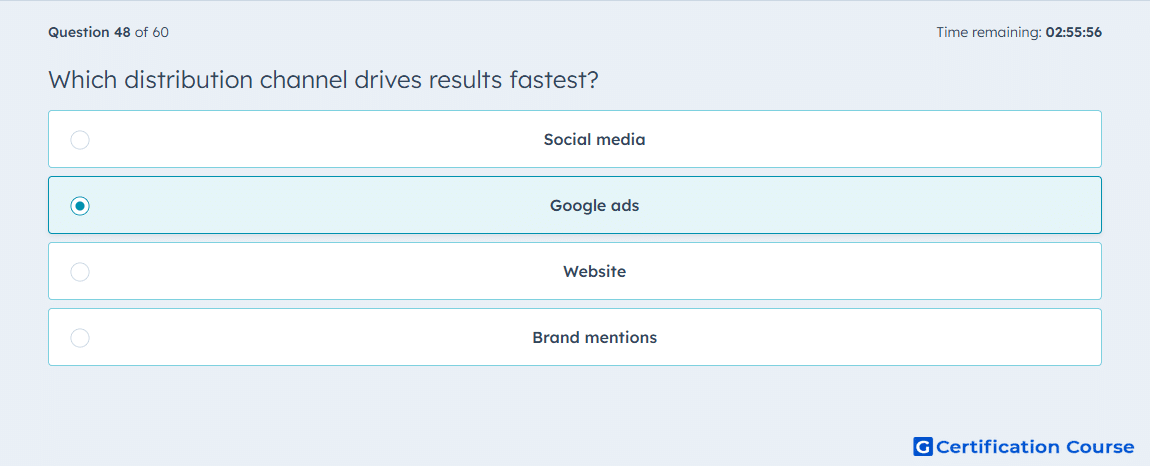Click the highlighted Google ads answer card
The height and width of the screenshot is (466, 1150).
click(575, 205)
